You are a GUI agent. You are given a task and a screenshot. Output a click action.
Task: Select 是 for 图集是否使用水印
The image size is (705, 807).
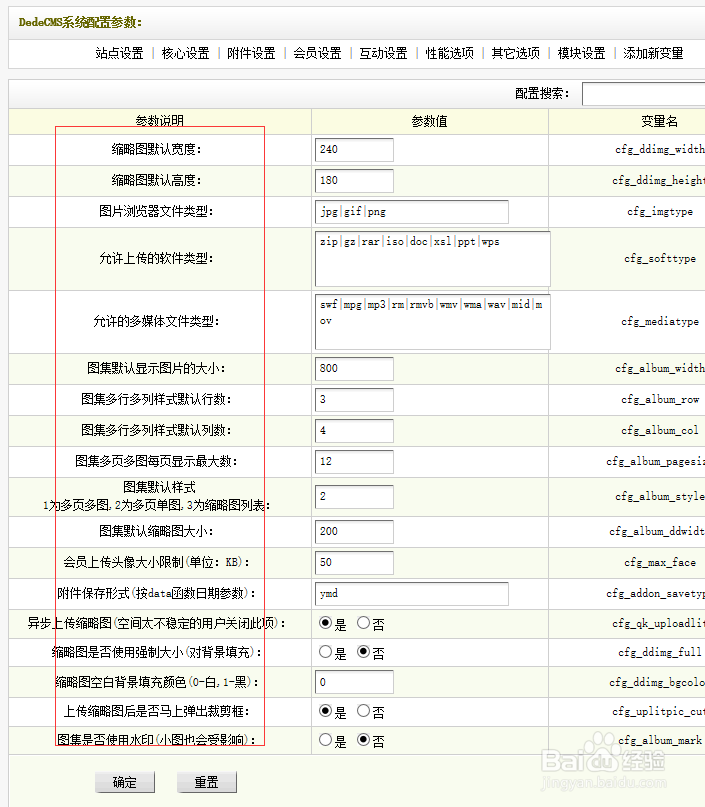click(x=325, y=740)
